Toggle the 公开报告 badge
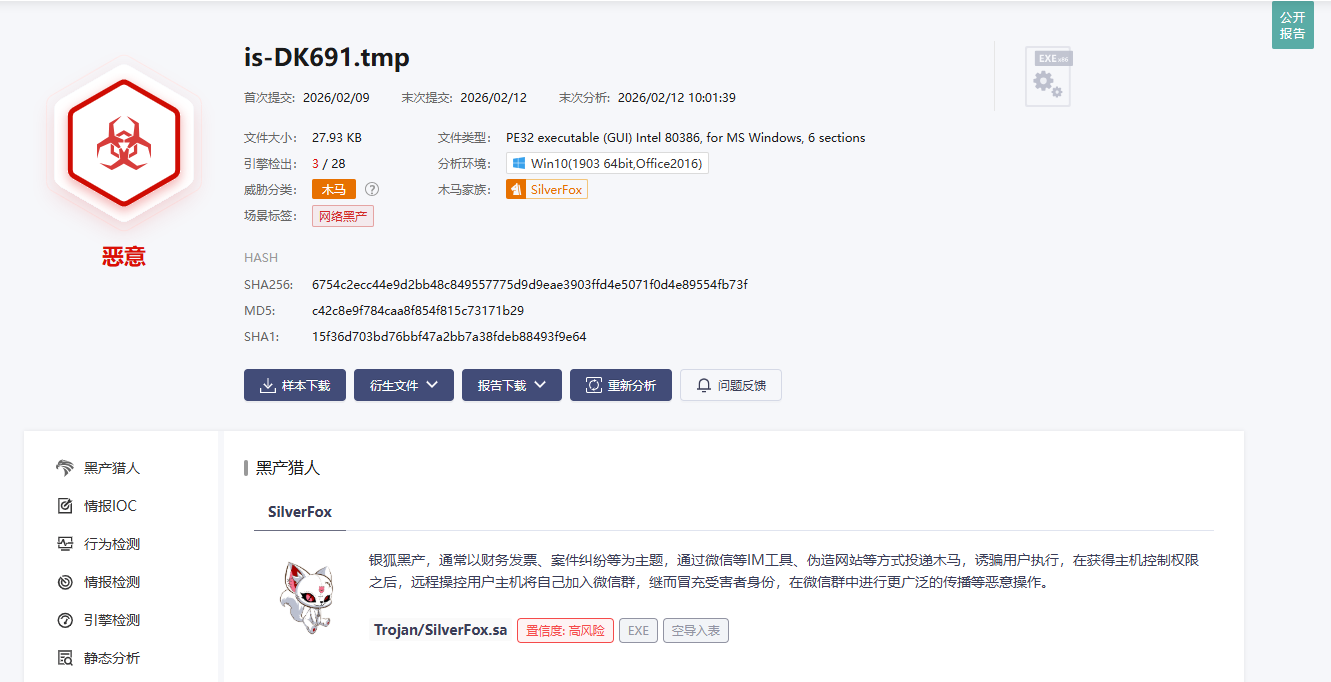This screenshot has width=1331, height=682. click(x=1292, y=25)
